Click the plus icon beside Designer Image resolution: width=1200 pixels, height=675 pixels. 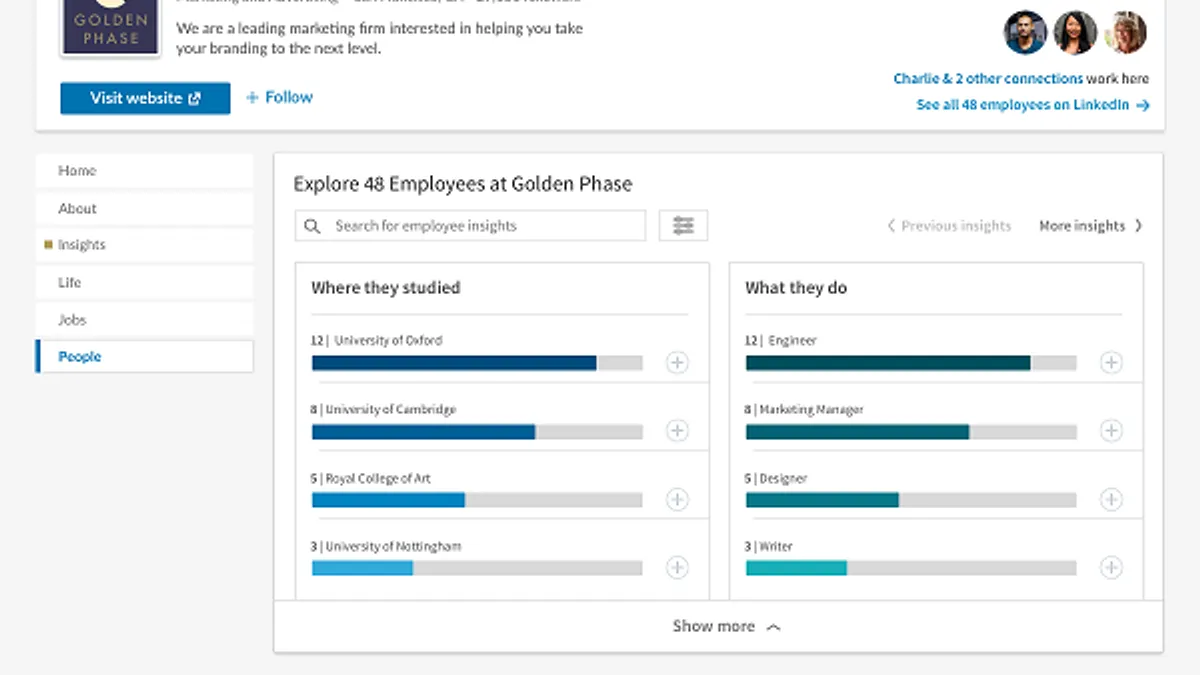(x=1111, y=499)
